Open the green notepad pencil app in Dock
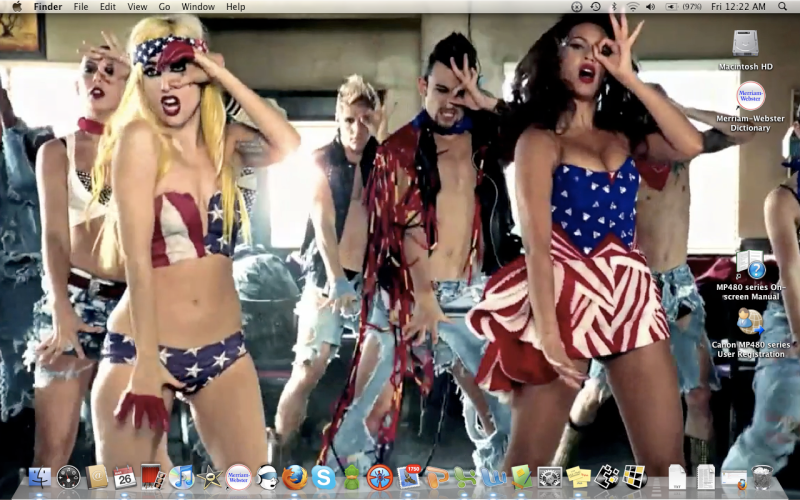 point(521,478)
